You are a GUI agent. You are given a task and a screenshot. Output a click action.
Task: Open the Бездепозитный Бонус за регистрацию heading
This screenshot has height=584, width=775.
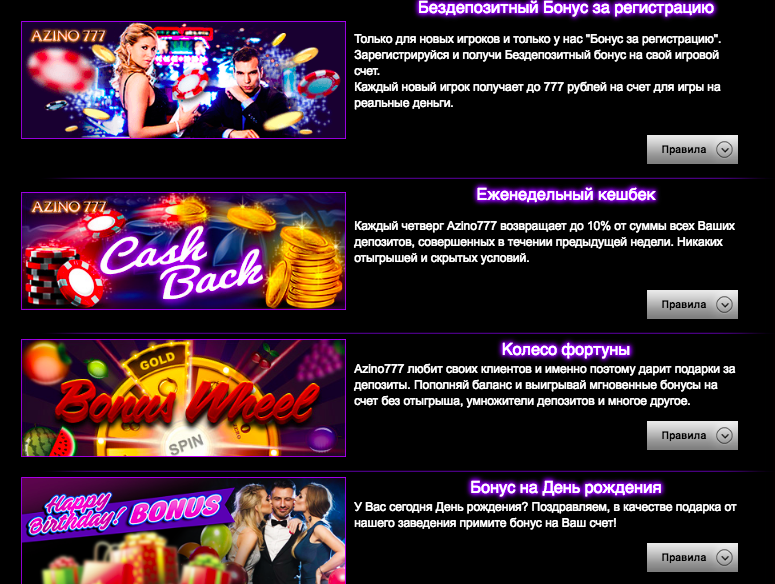pyautogui.click(x=566, y=8)
